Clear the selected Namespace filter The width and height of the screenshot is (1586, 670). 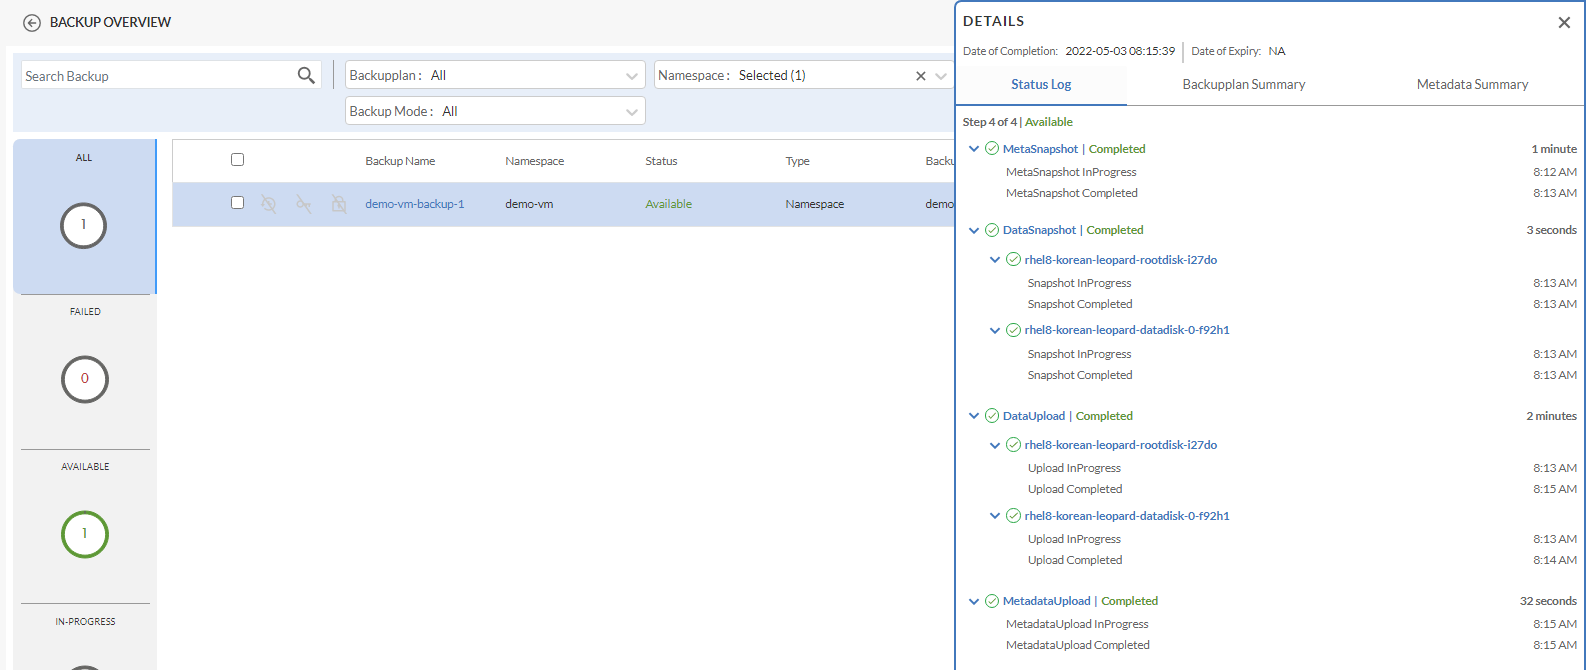921,76
